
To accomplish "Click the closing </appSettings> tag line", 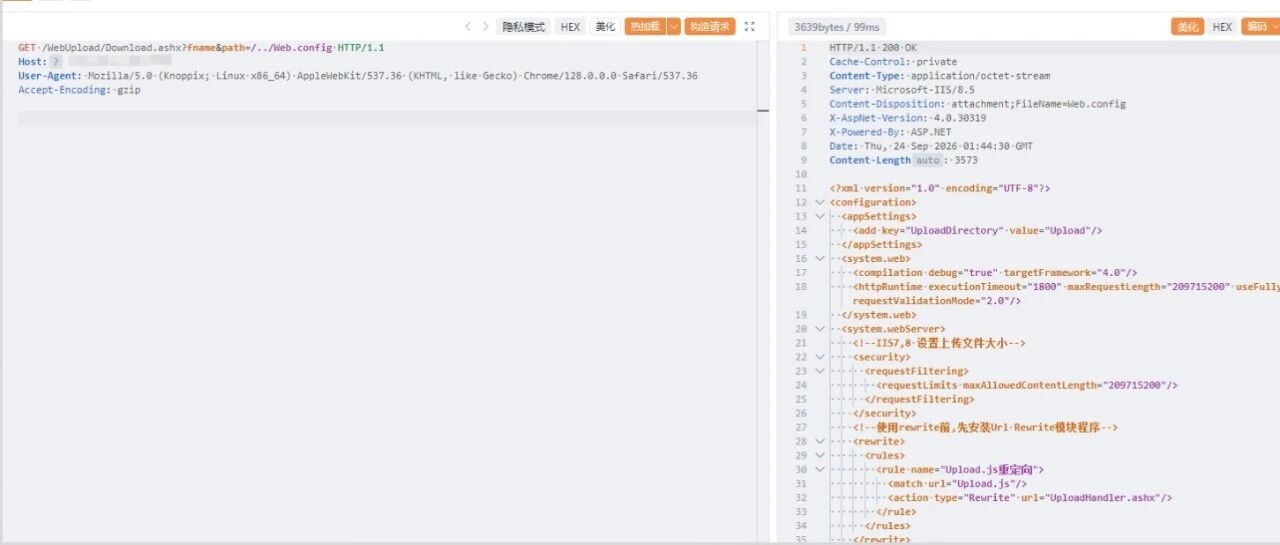I will (x=881, y=244).
